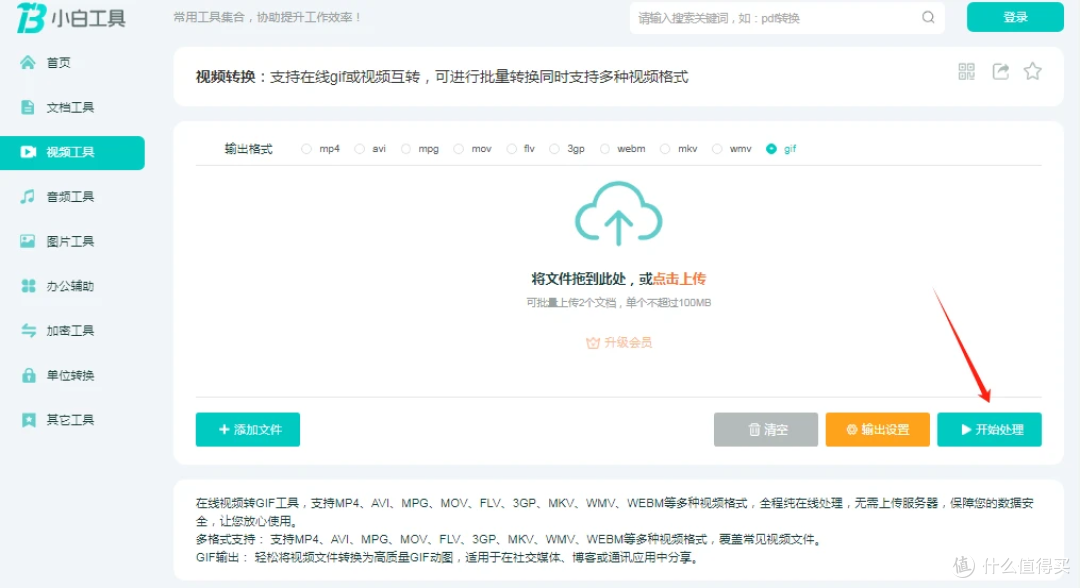Open 文档工具 in the sidebar
This screenshot has height=588, width=1080.
click(70, 107)
